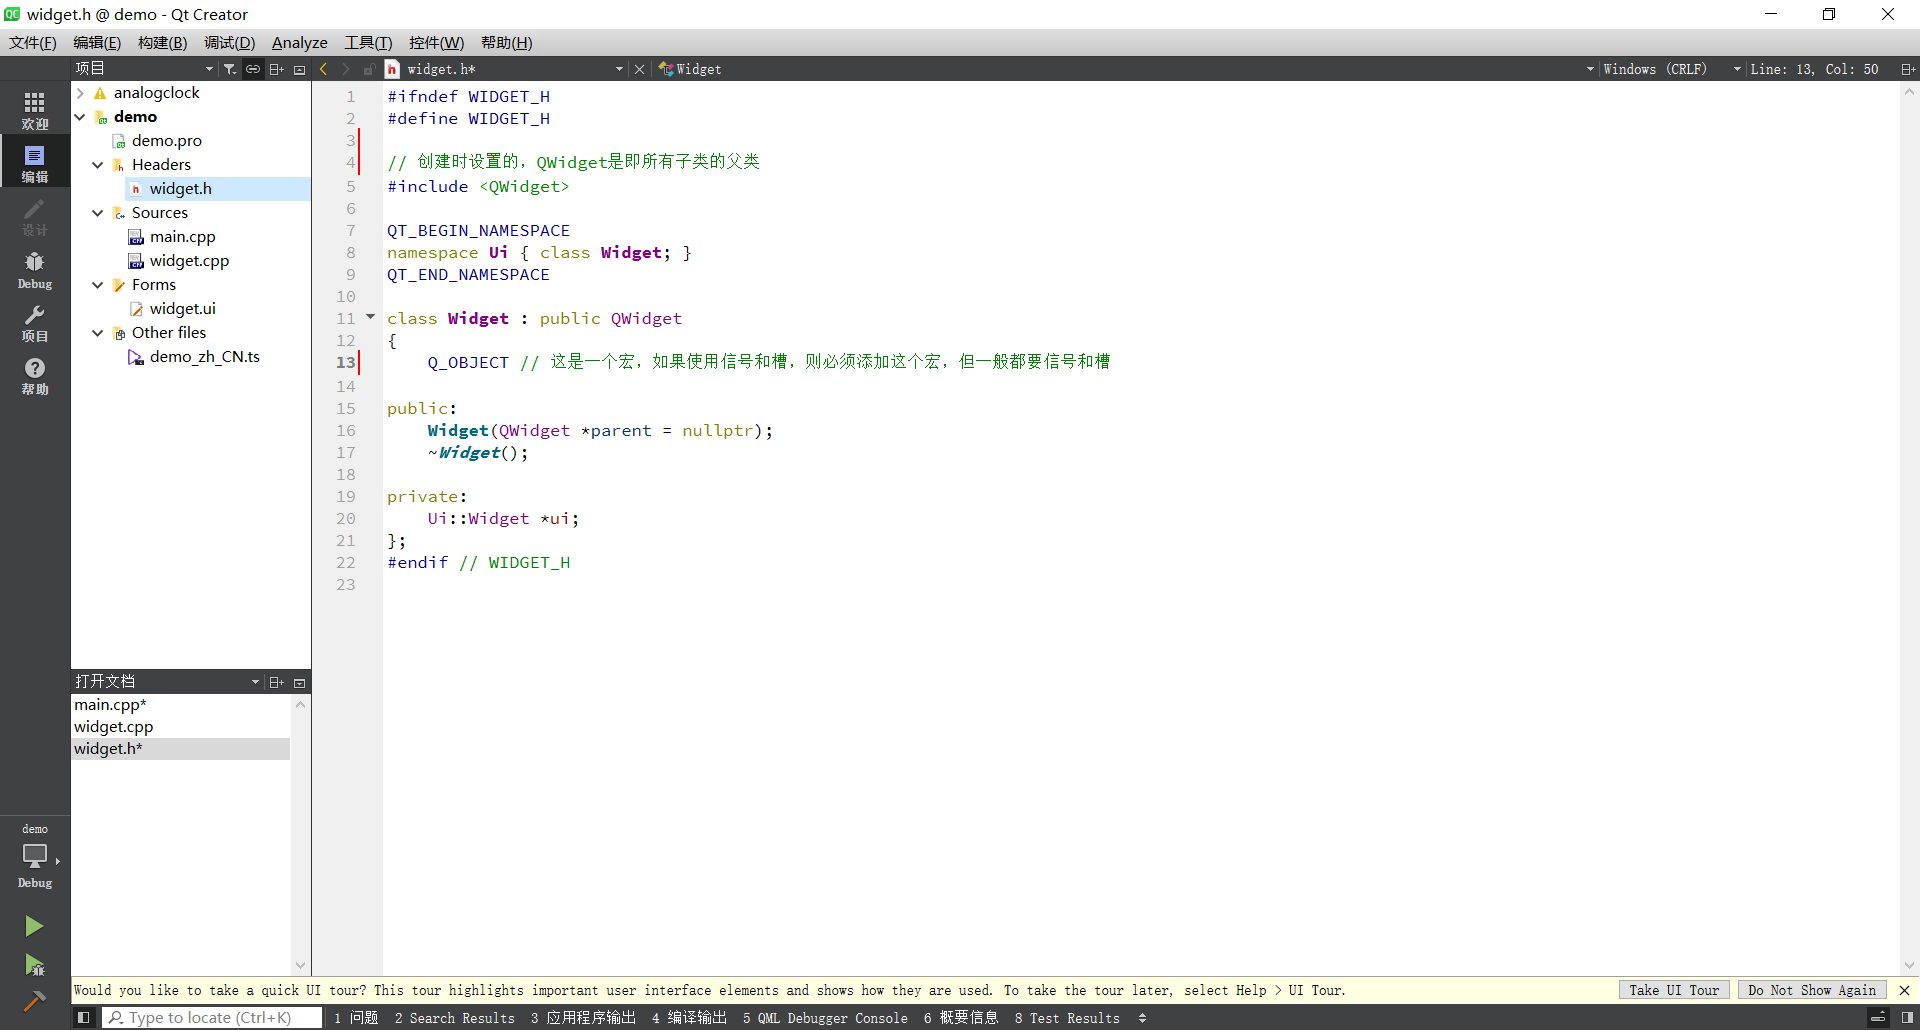Split the Projects side panel
Image resolution: width=1920 pixels, height=1030 pixels.
coord(277,69)
